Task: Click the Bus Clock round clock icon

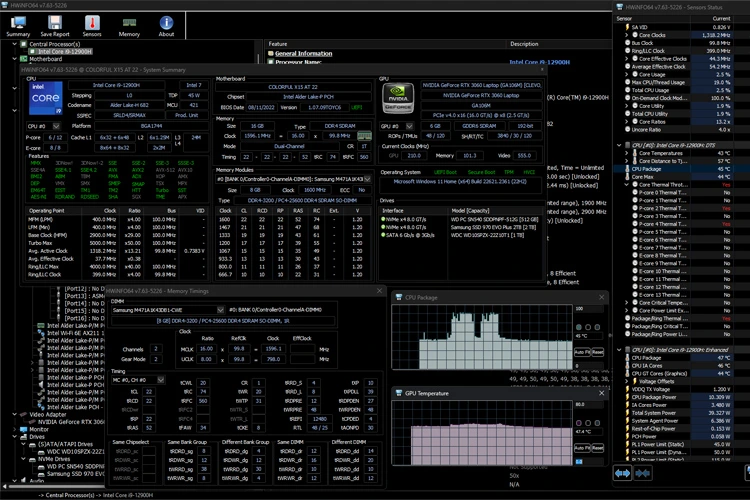Action: (627, 43)
